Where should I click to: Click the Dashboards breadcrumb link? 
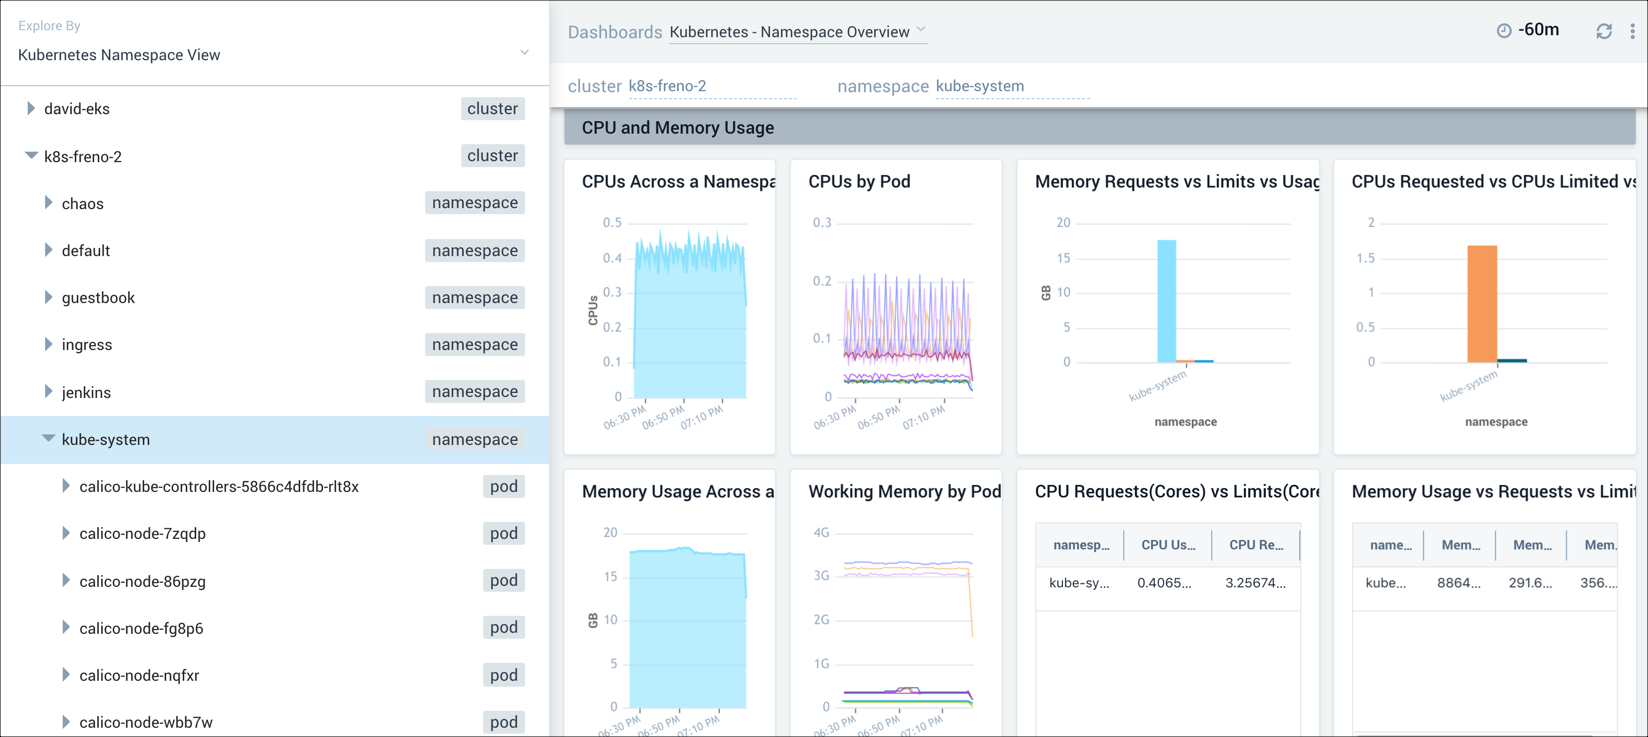tap(614, 32)
